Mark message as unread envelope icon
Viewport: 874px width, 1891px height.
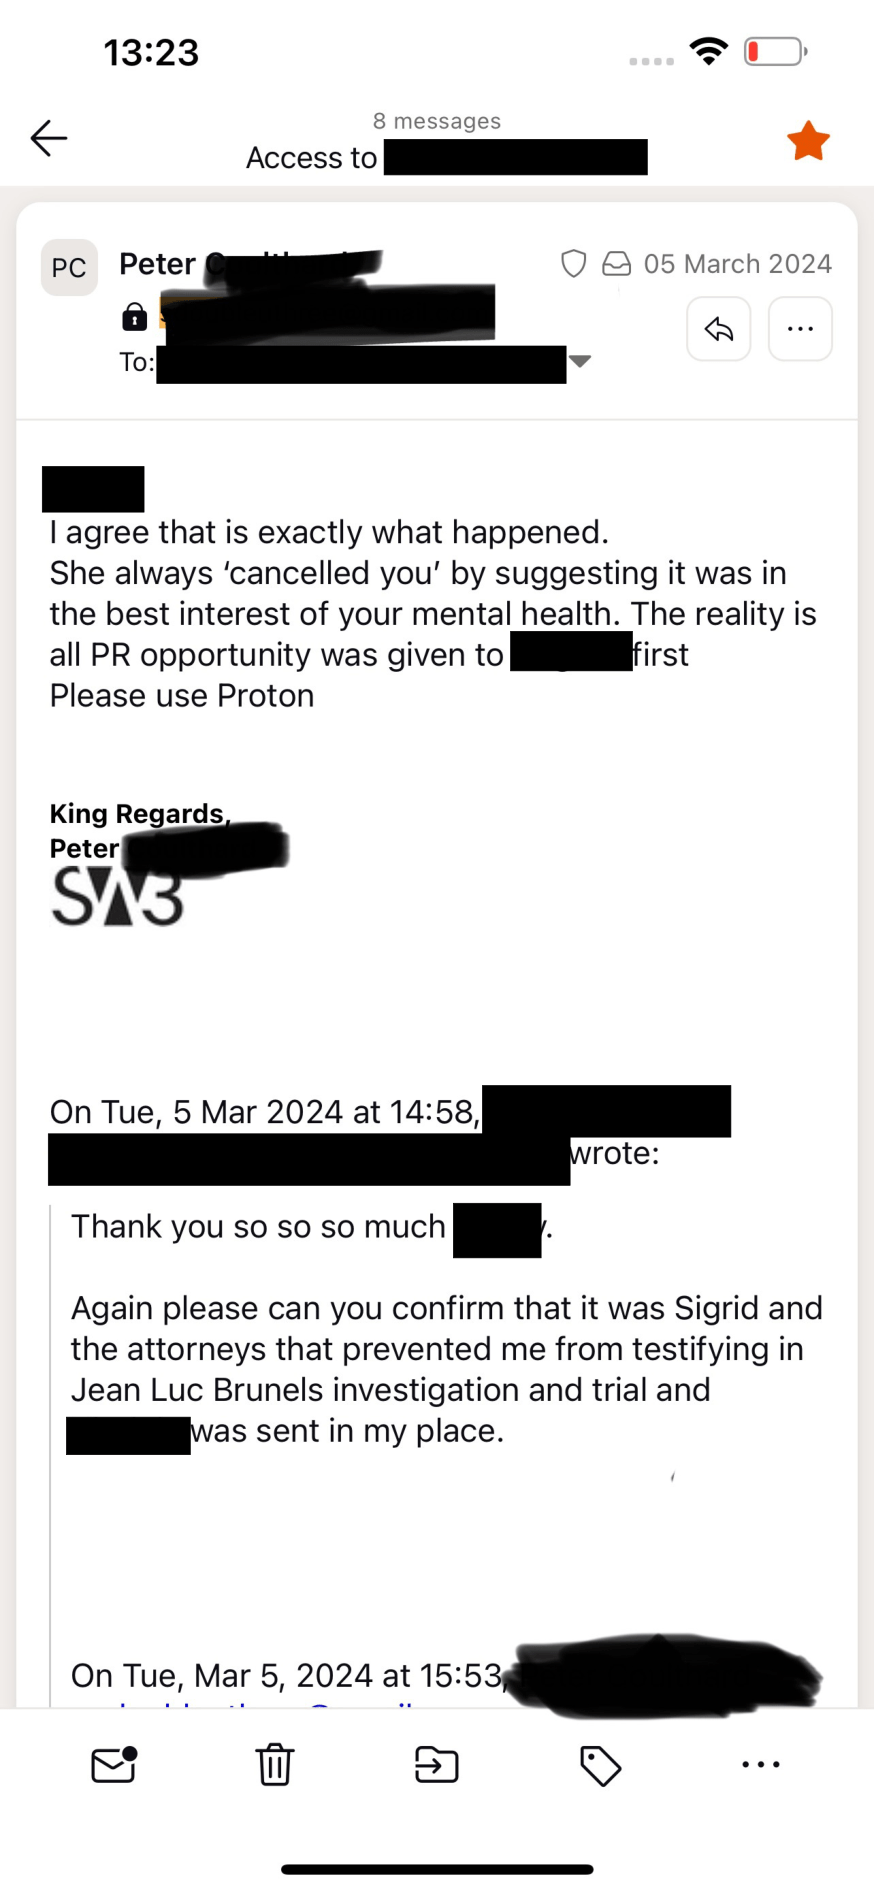pyautogui.click(x=114, y=1765)
